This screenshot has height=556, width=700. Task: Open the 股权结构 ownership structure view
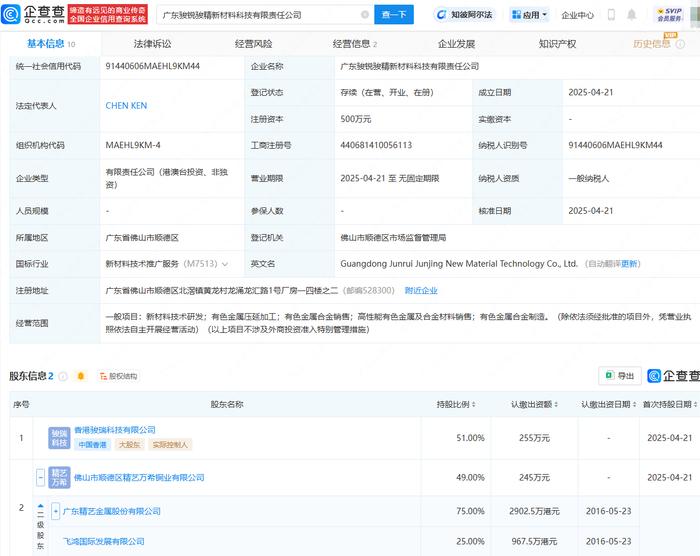[x=118, y=376]
